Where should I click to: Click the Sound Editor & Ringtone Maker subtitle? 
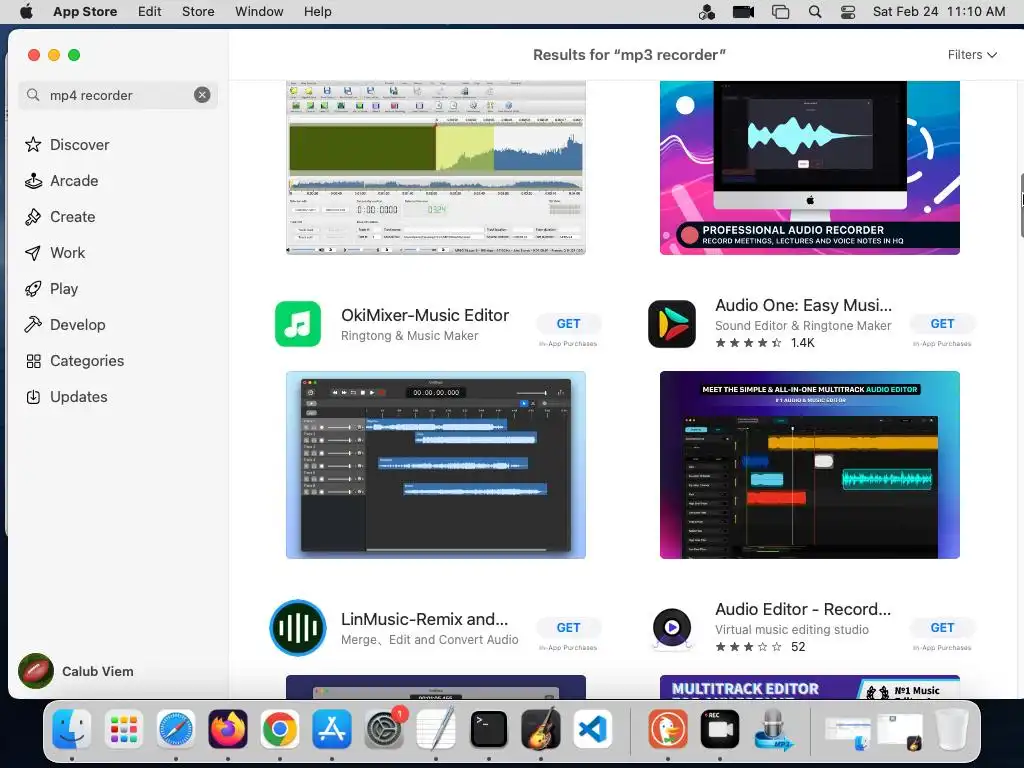click(803, 326)
